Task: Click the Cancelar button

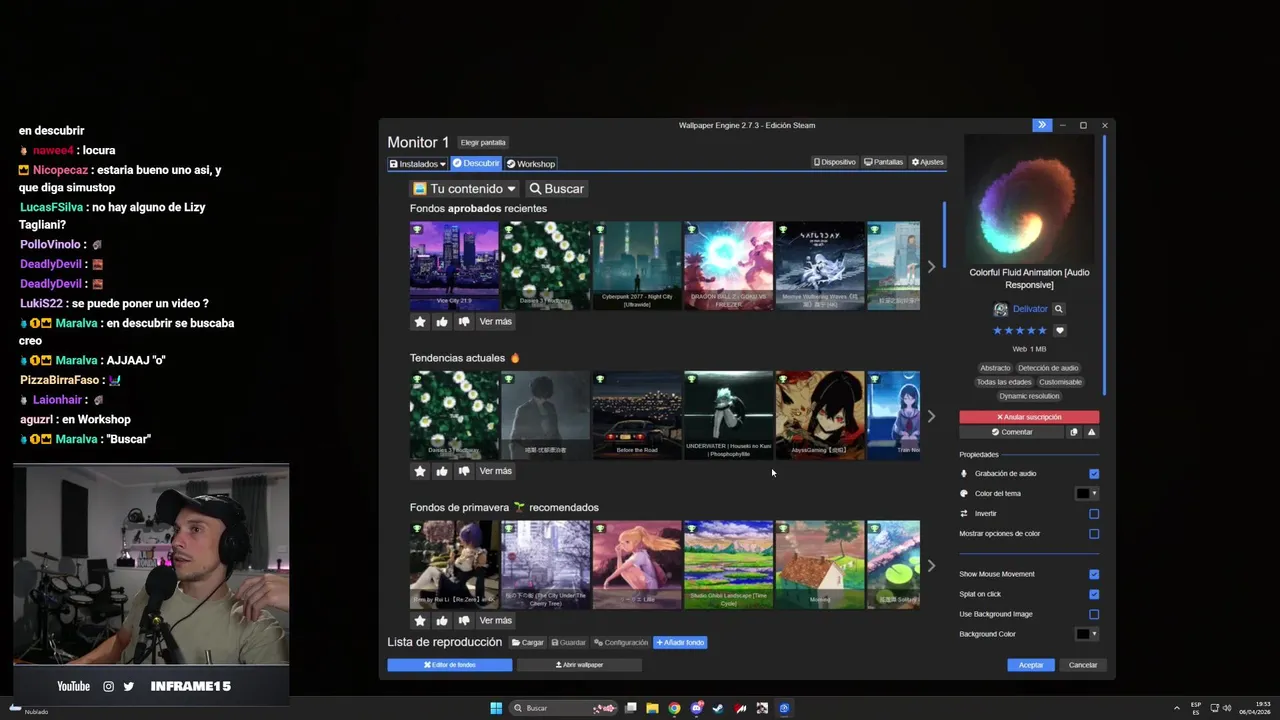Action: (1083, 665)
